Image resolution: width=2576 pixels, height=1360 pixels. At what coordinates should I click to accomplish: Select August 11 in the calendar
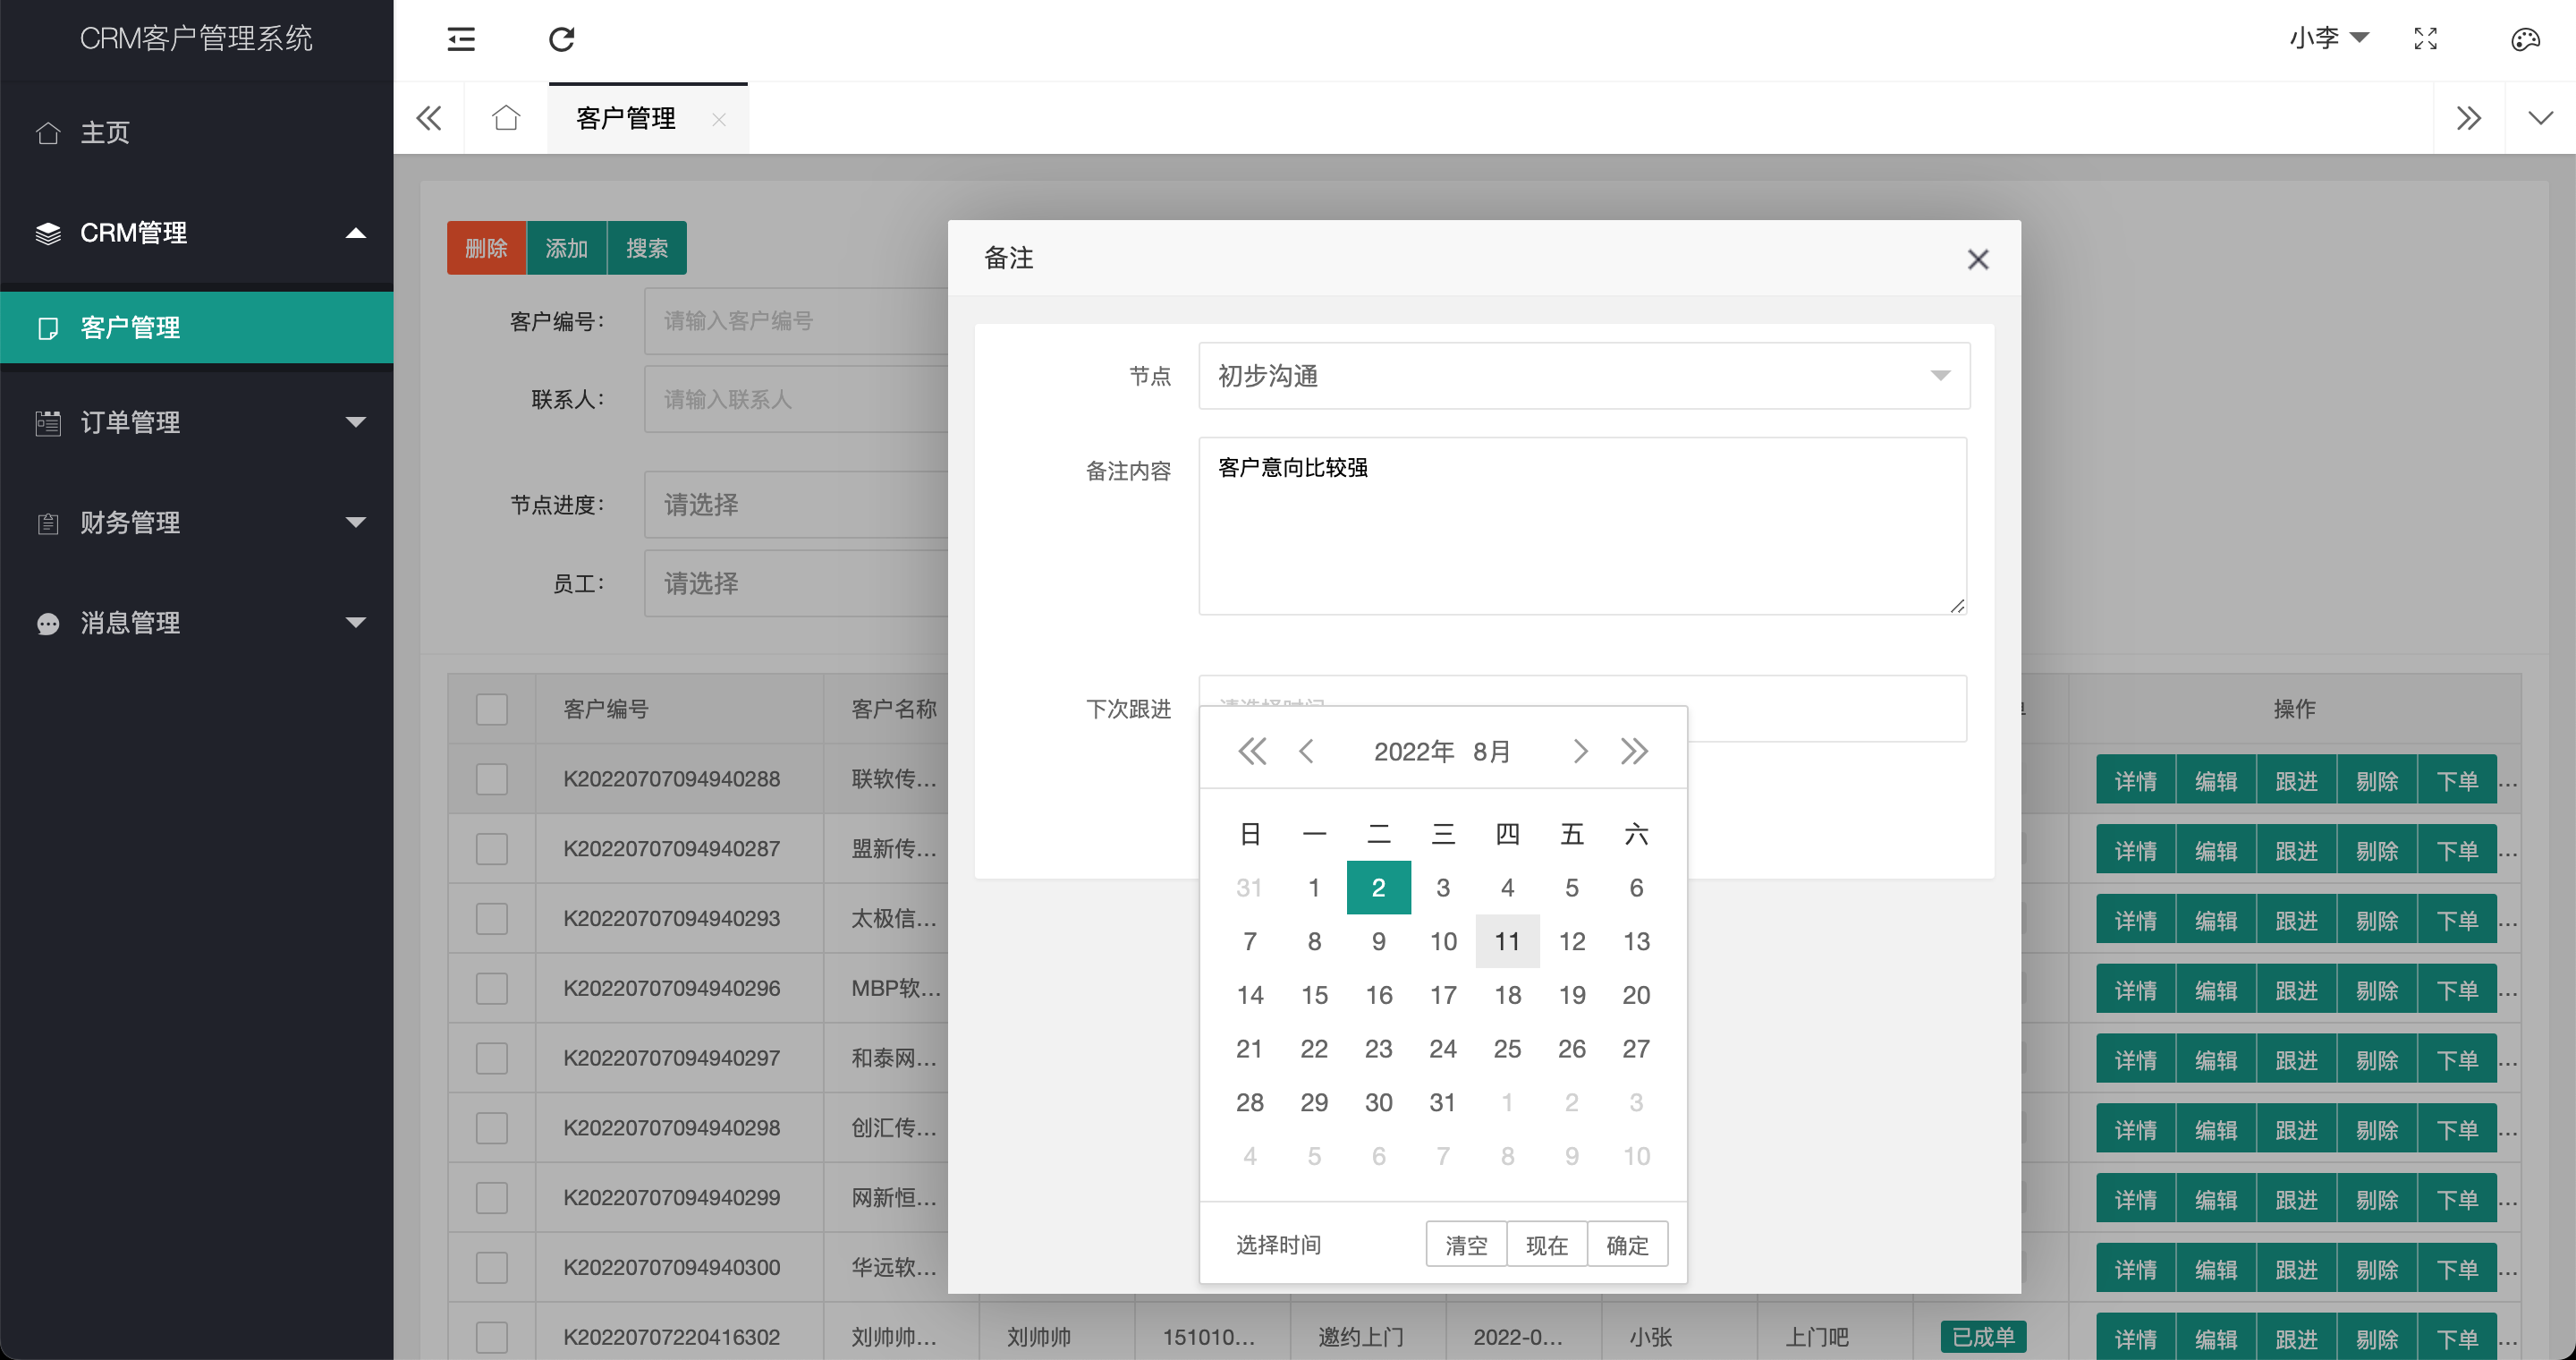[x=1507, y=941]
